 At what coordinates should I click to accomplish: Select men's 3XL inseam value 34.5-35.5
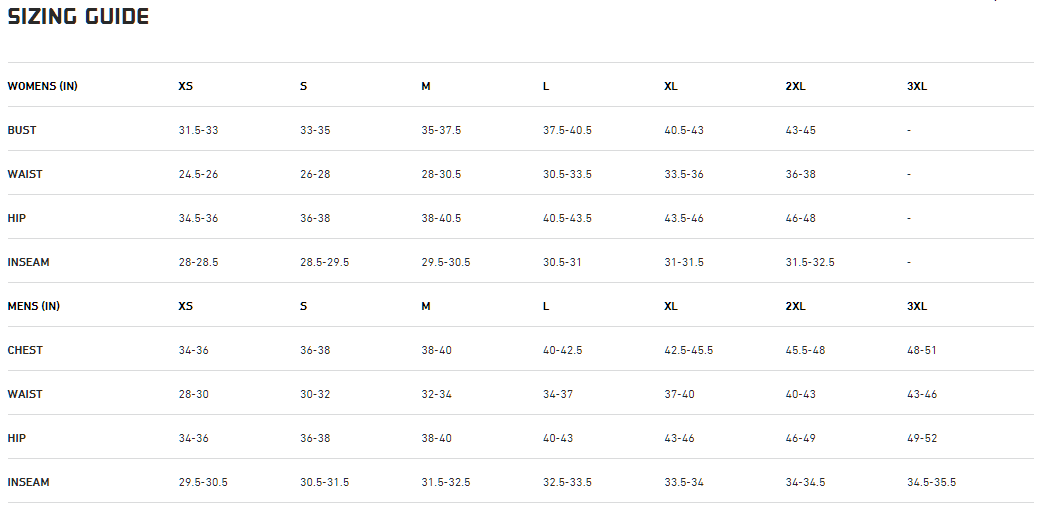coord(931,482)
